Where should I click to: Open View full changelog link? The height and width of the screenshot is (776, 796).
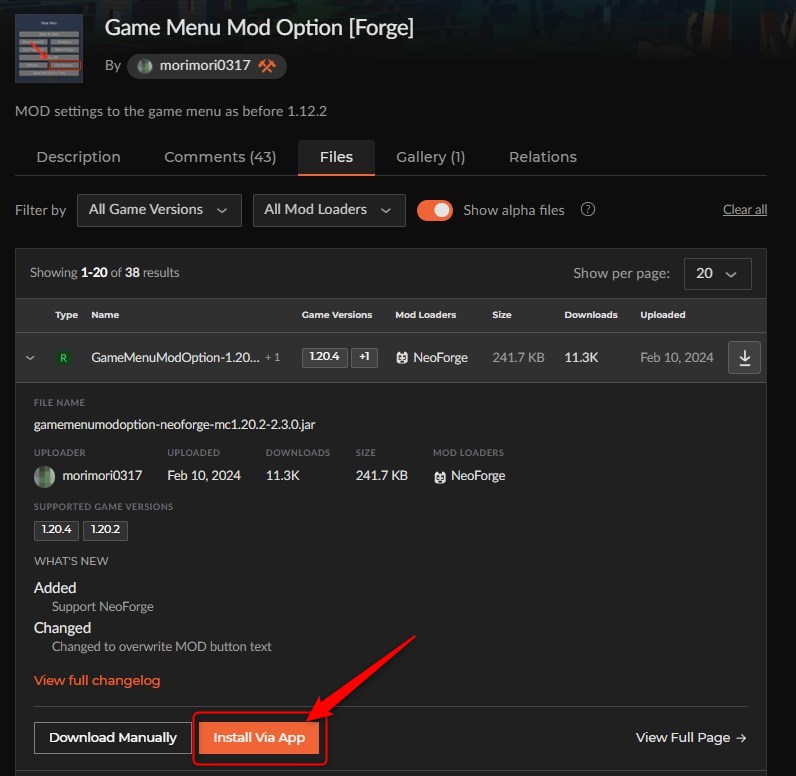point(97,680)
